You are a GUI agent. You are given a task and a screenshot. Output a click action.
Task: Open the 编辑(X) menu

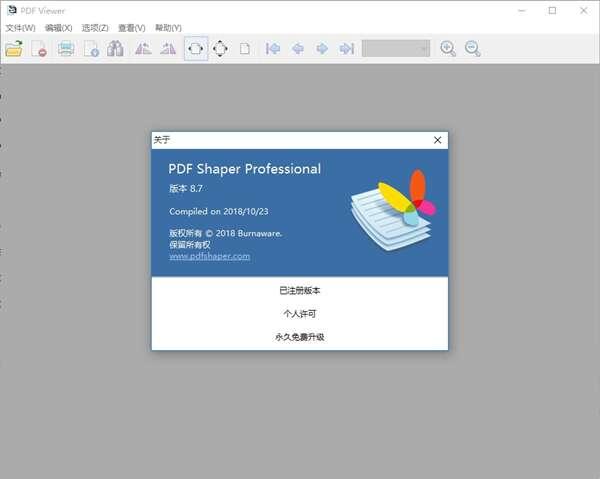pos(58,28)
